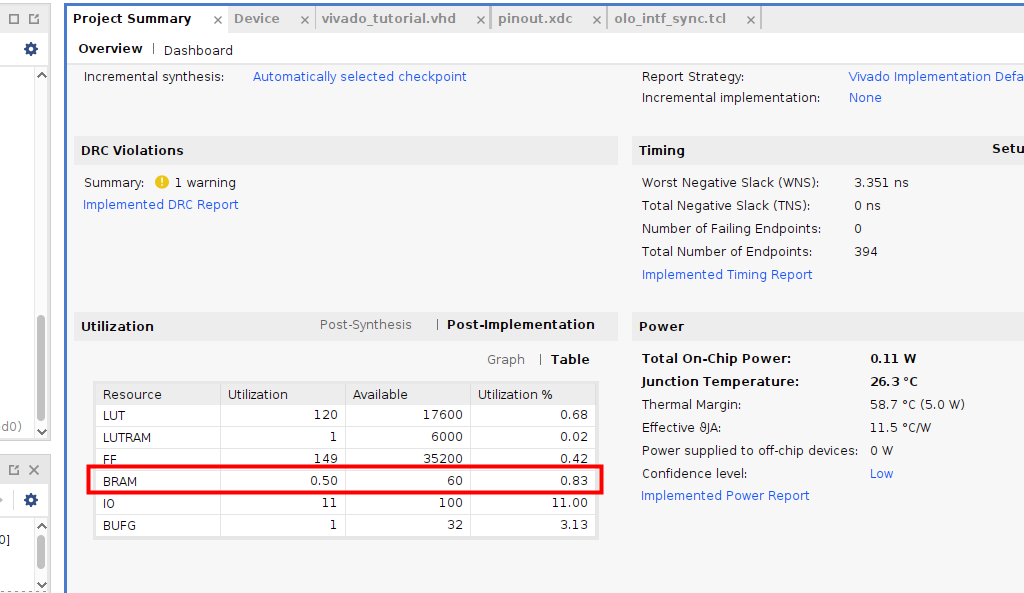Show Post-Implementation utilization
1024x593 pixels.
[x=520, y=325]
